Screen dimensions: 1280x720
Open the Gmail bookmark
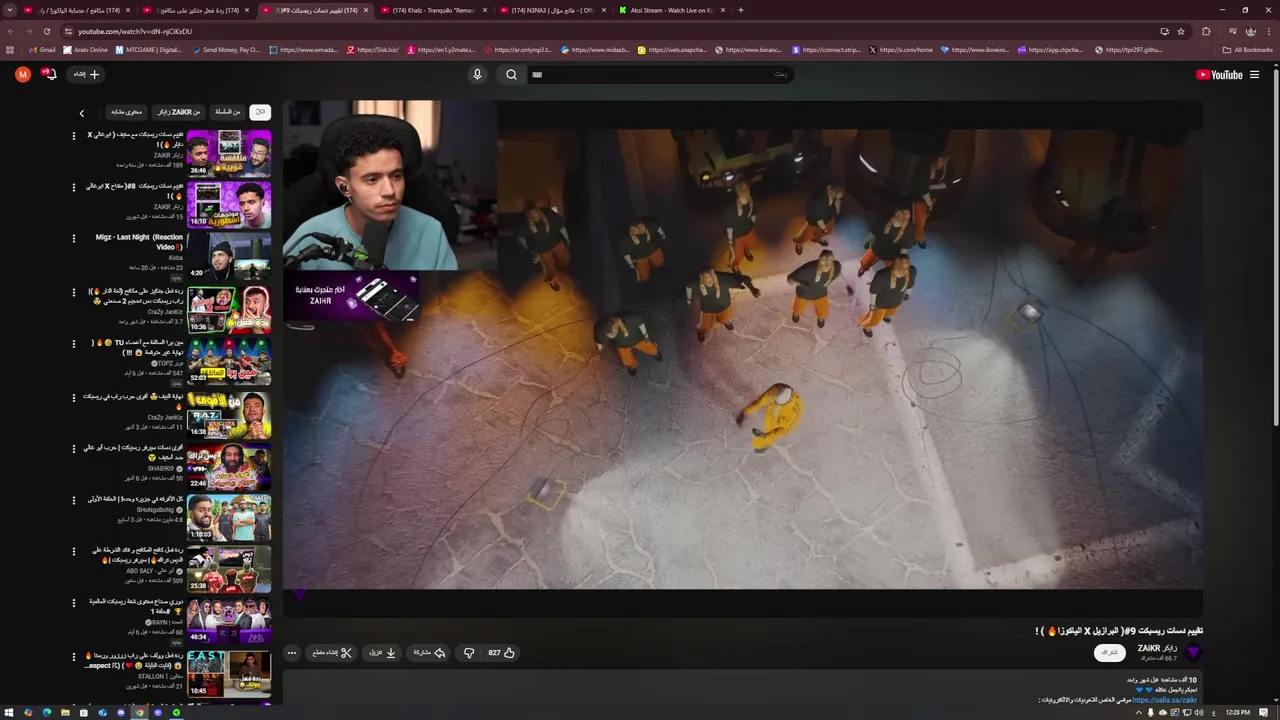42,50
